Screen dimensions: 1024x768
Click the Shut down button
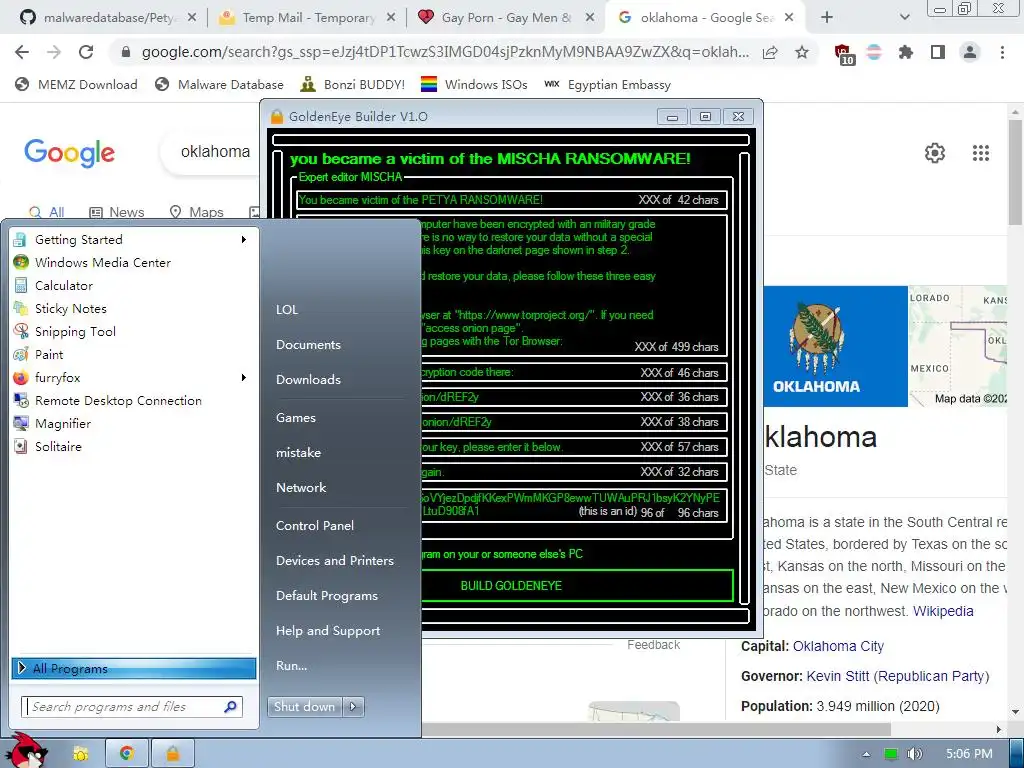pos(304,707)
